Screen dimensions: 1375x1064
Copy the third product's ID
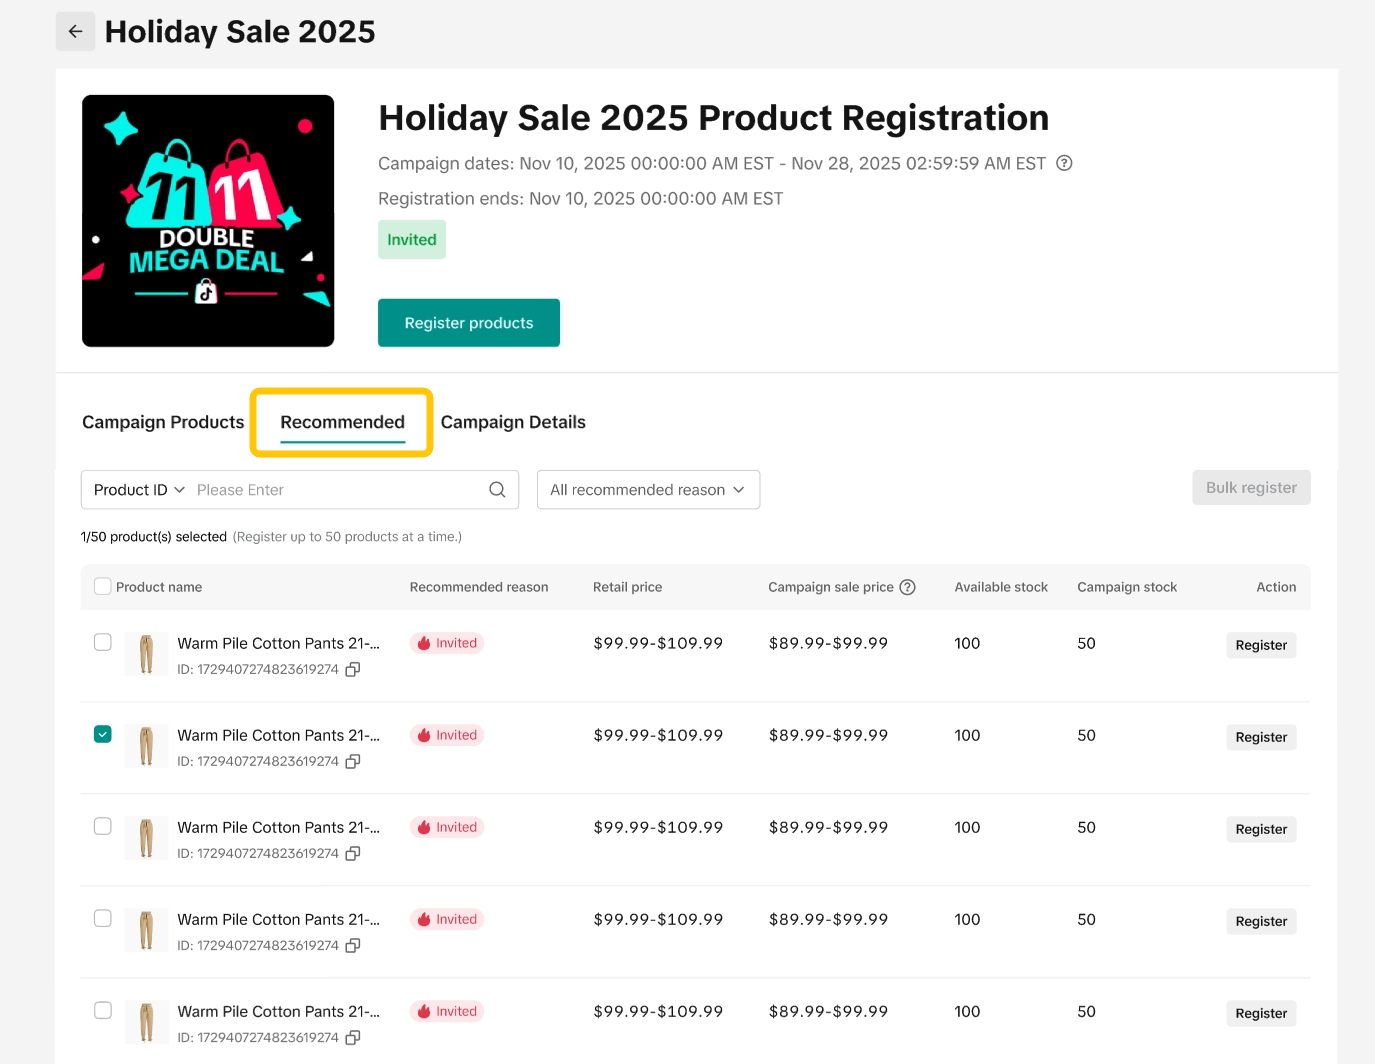point(353,854)
